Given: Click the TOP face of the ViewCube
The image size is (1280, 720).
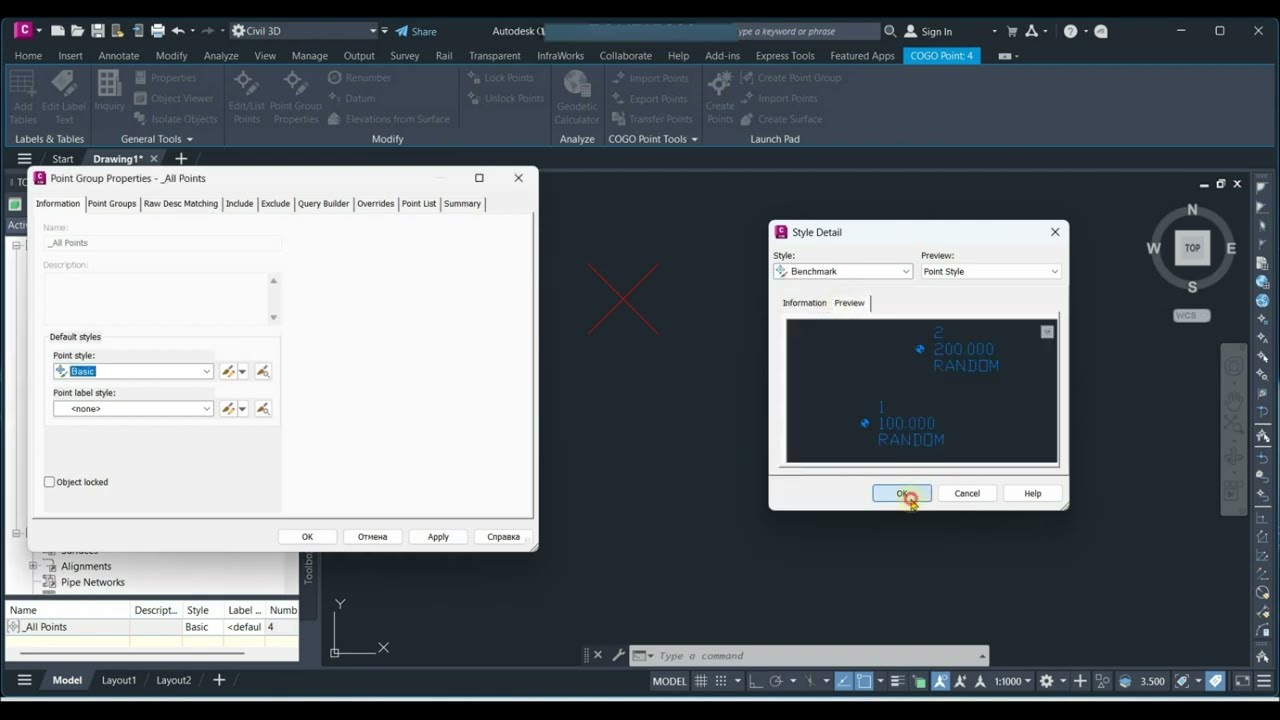Looking at the screenshot, I should coord(1192,248).
